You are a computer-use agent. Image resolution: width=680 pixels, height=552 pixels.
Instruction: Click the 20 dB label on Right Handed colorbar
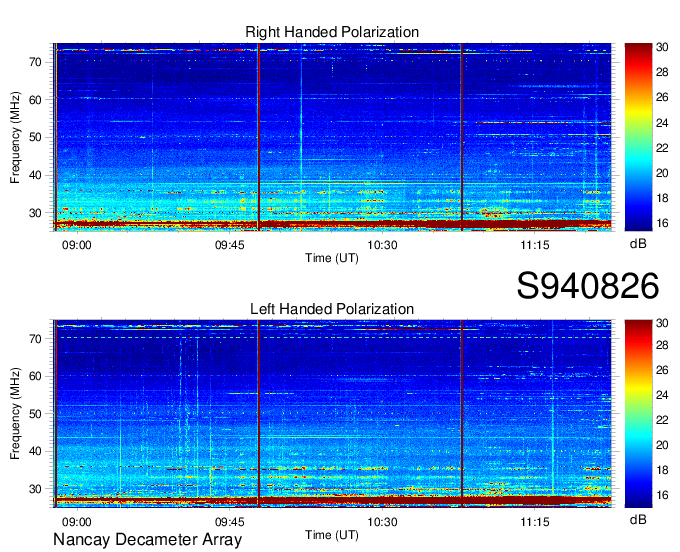[662, 173]
